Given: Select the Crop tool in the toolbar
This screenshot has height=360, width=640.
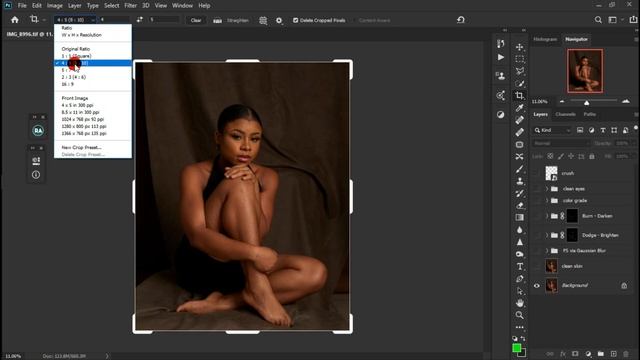Looking at the screenshot, I should tap(519, 96).
